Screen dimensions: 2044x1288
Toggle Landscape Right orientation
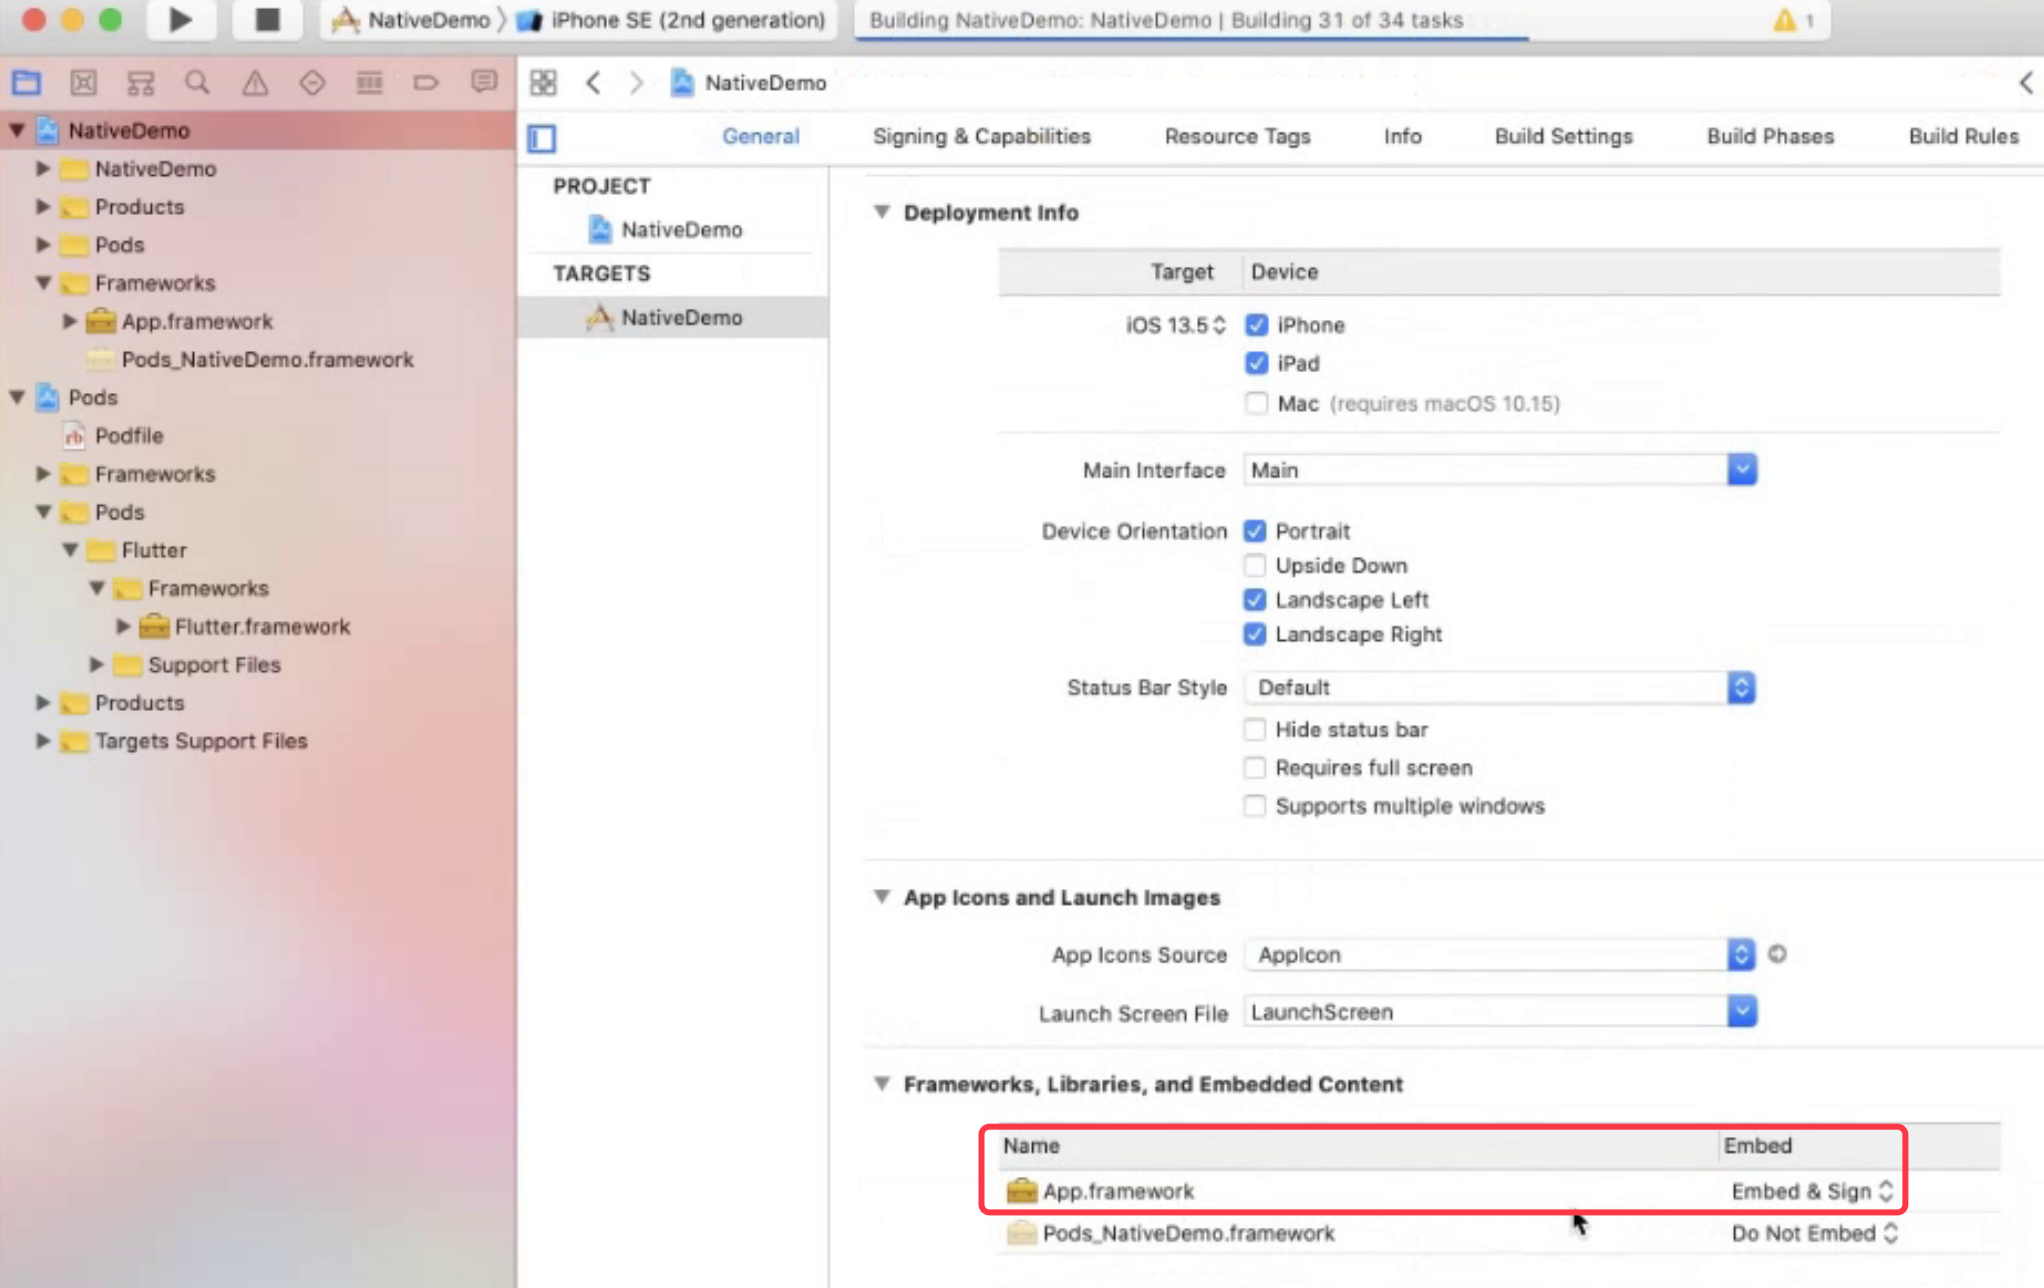(1254, 634)
